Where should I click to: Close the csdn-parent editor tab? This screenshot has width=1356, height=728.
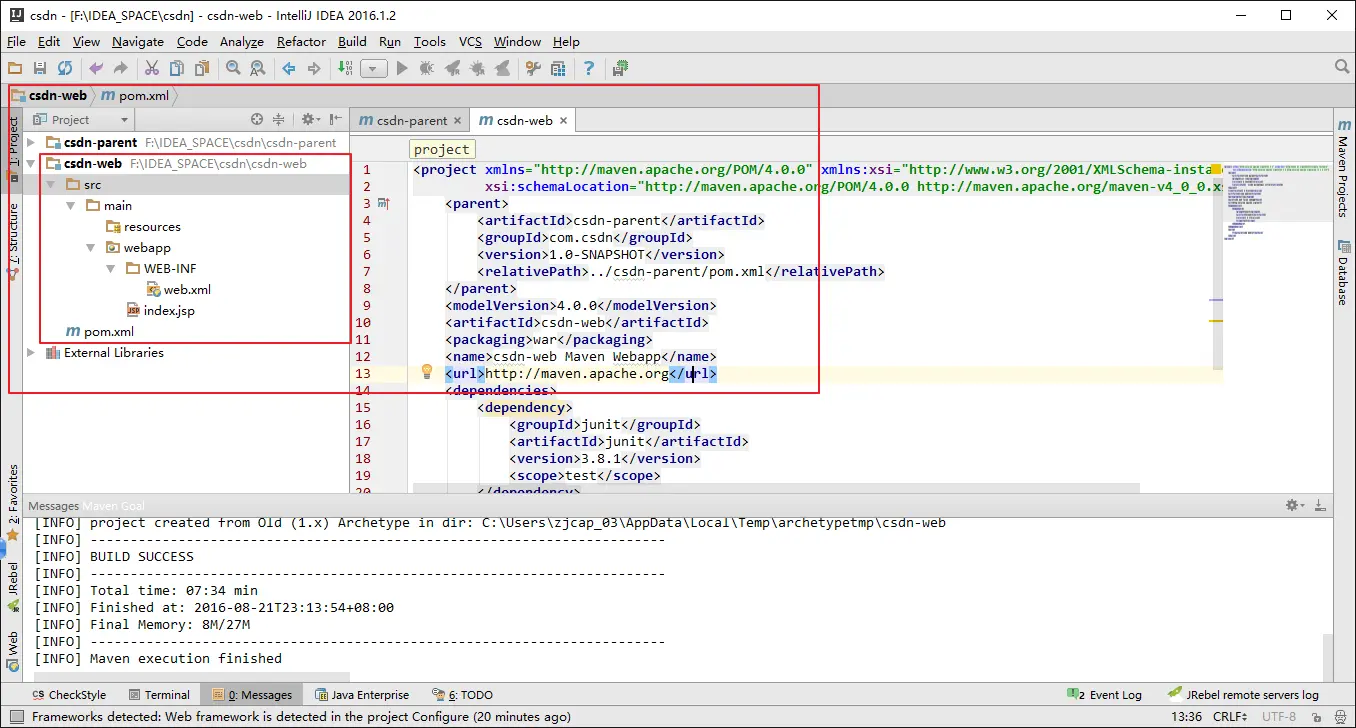tap(458, 121)
